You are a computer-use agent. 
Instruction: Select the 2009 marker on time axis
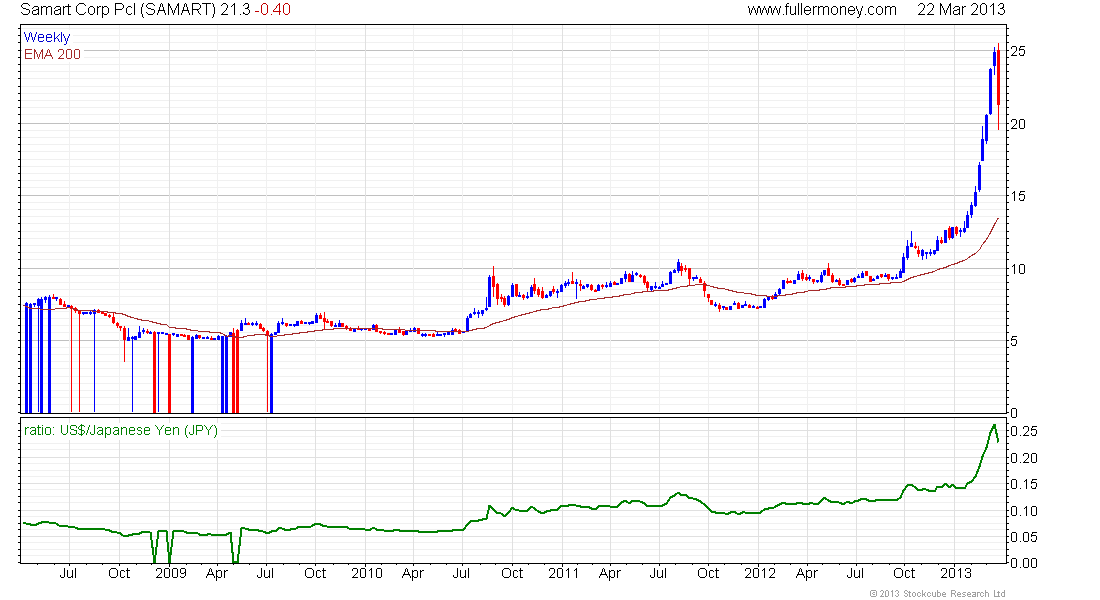[170, 574]
